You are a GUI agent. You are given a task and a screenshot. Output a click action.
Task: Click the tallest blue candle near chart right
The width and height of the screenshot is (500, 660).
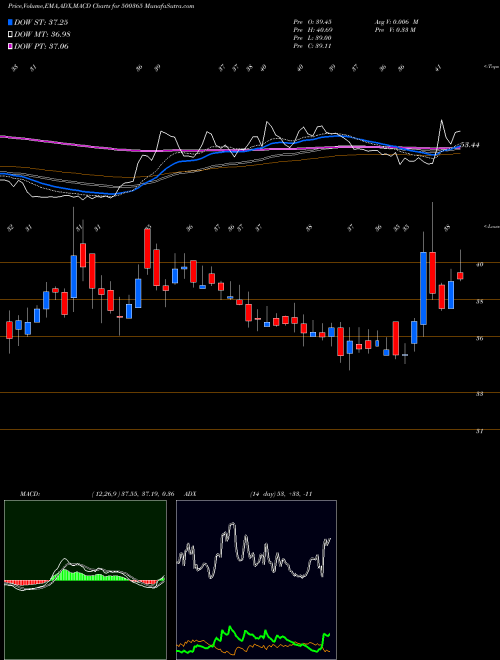(x=423, y=288)
